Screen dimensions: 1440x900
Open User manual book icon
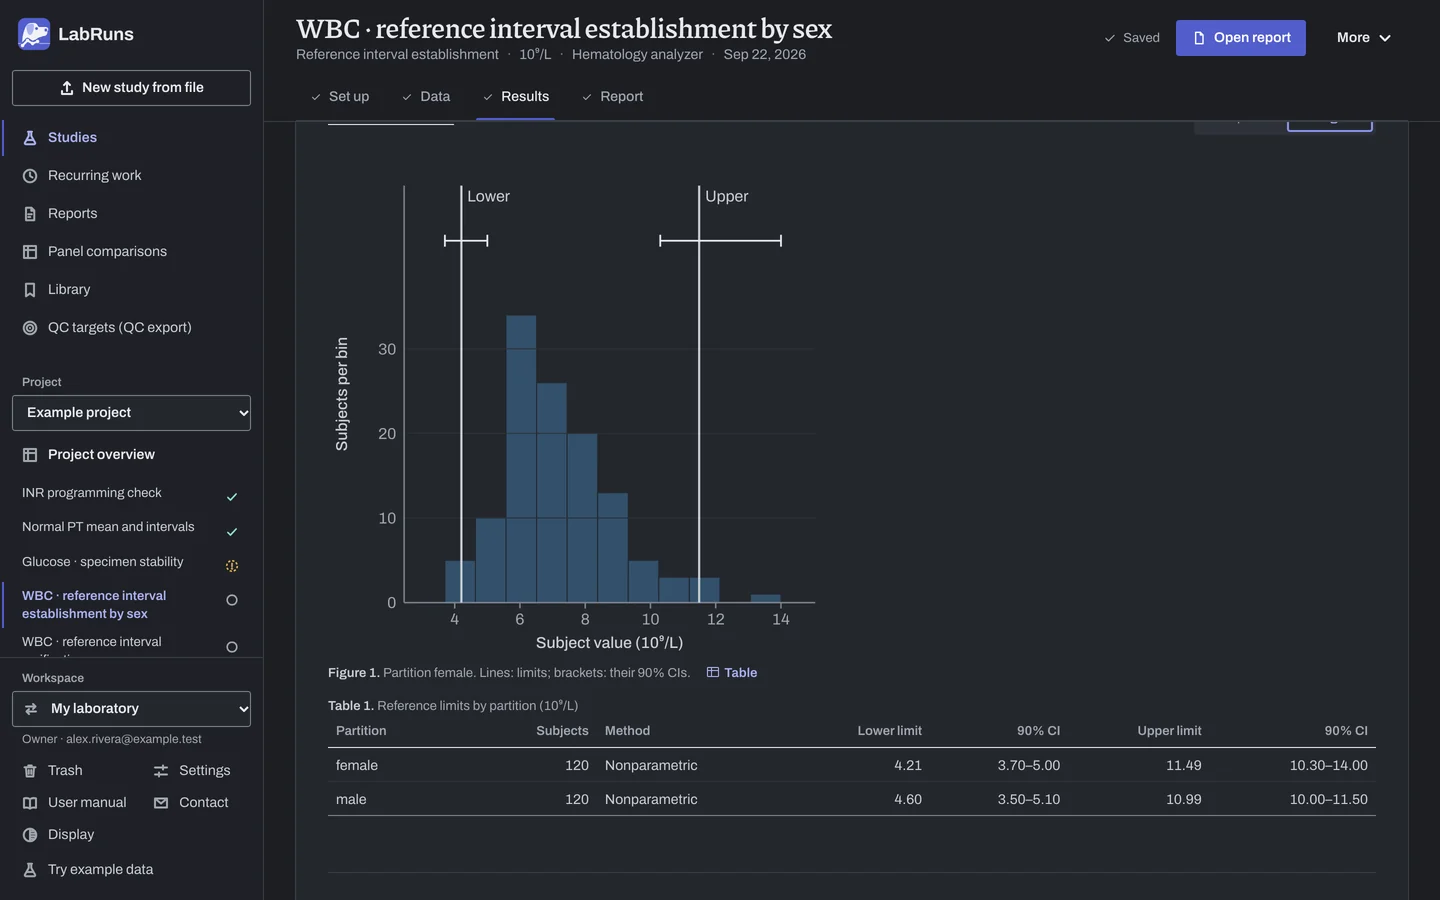click(x=30, y=803)
